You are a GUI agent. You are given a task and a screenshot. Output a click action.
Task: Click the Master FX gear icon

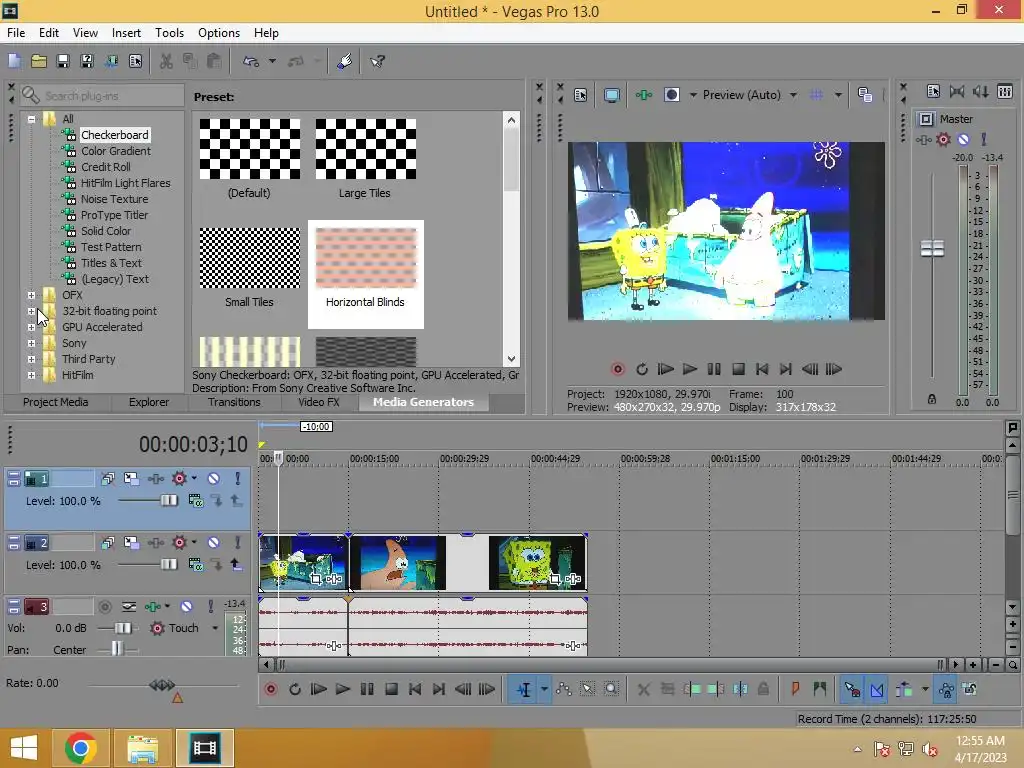tap(943, 140)
